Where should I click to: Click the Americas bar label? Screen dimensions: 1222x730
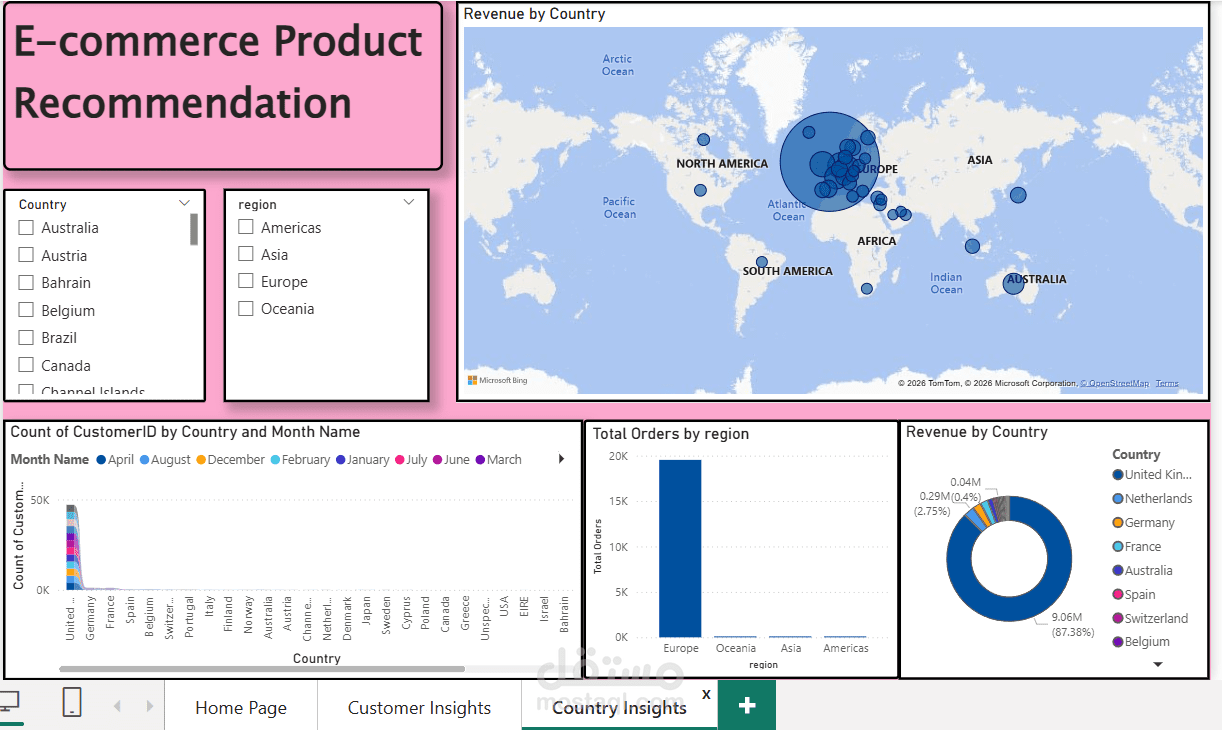846,648
